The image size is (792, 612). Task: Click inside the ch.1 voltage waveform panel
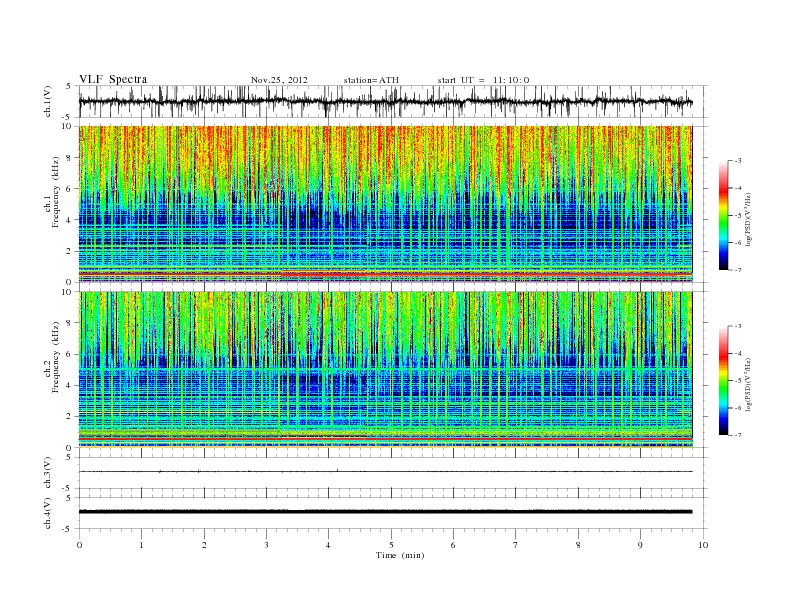pyautogui.click(x=393, y=101)
